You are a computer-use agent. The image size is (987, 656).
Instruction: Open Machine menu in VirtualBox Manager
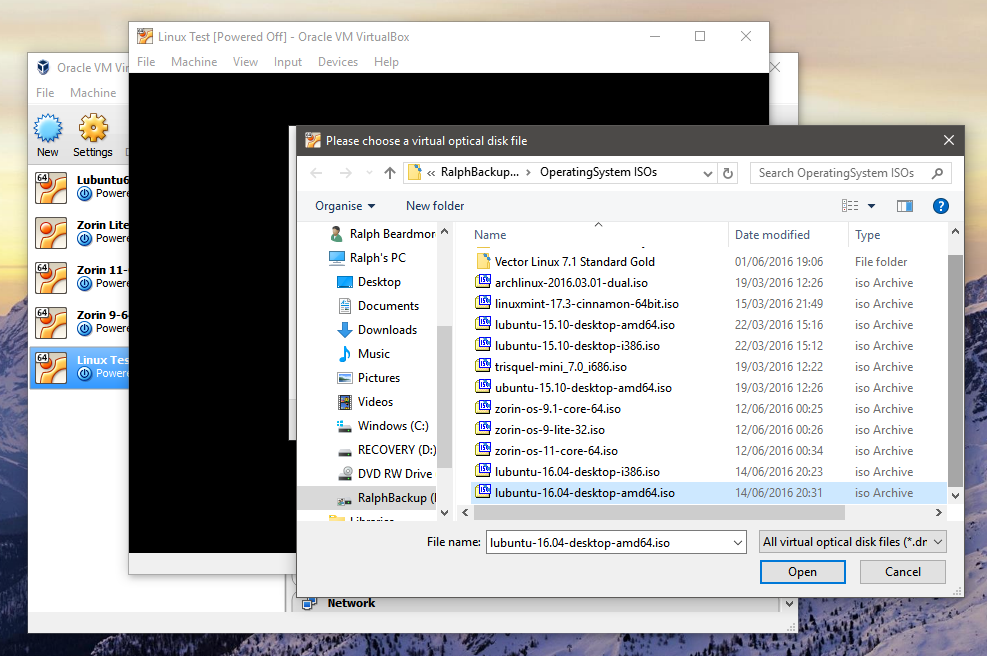tap(93, 93)
